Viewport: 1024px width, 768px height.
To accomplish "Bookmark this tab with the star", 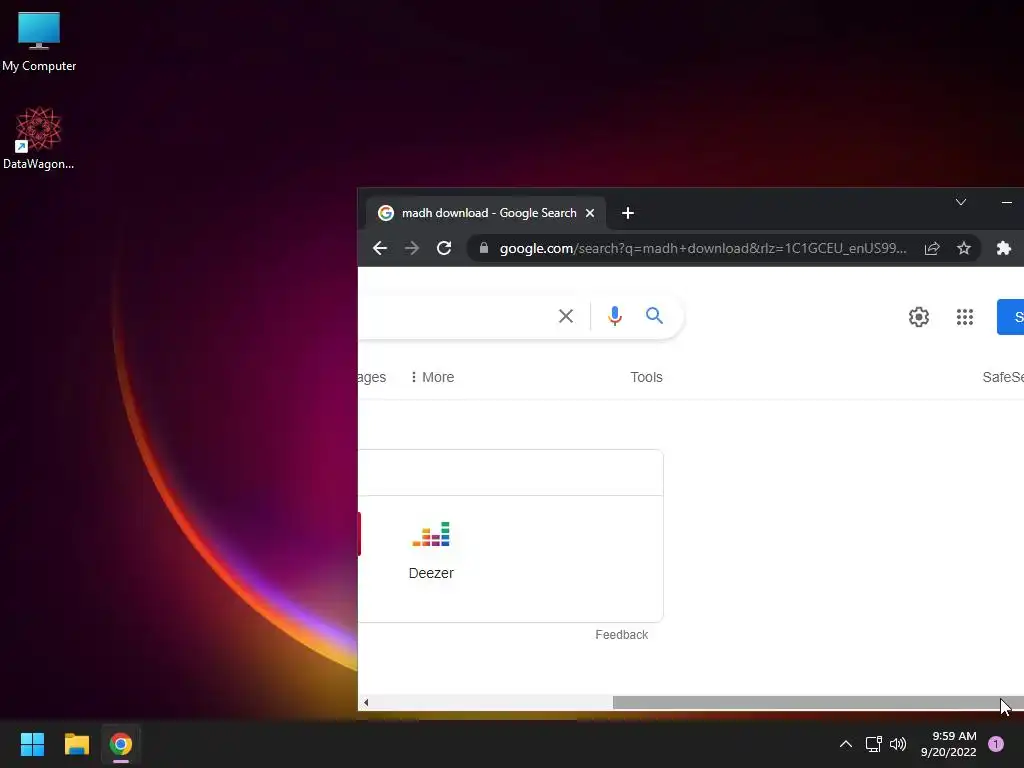I will click(x=964, y=248).
